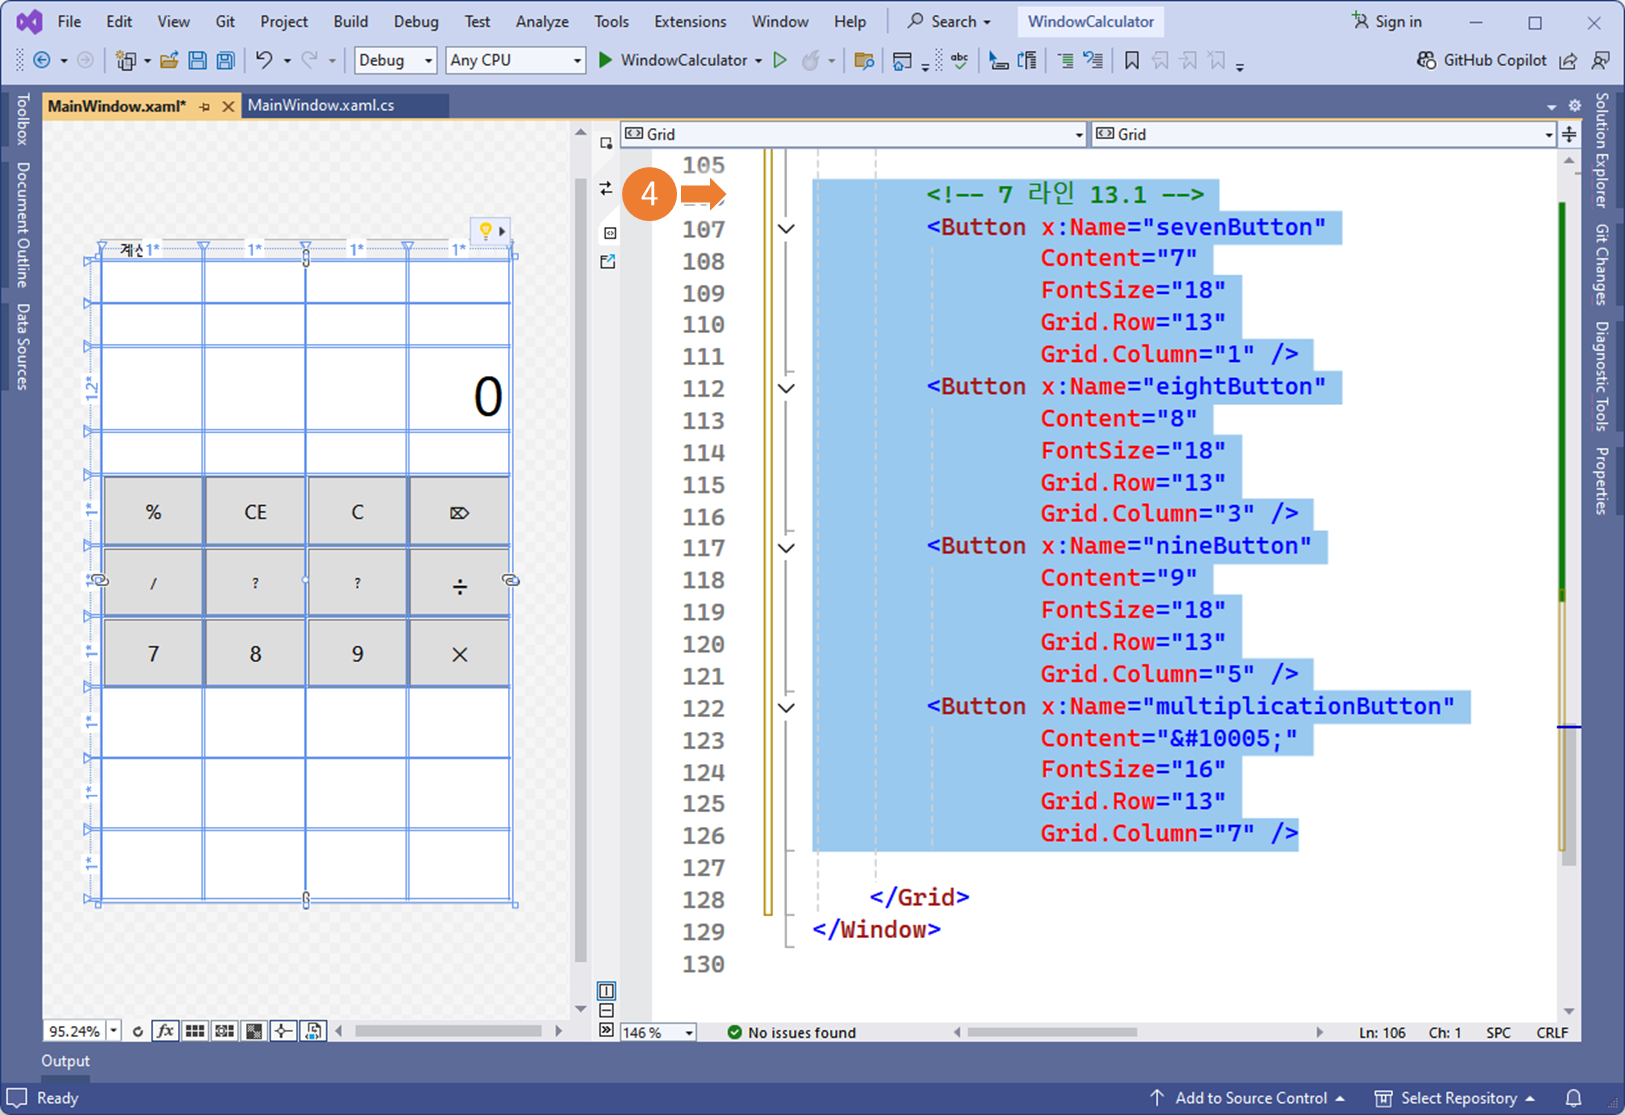Open the Analyze menu

click(x=542, y=21)
